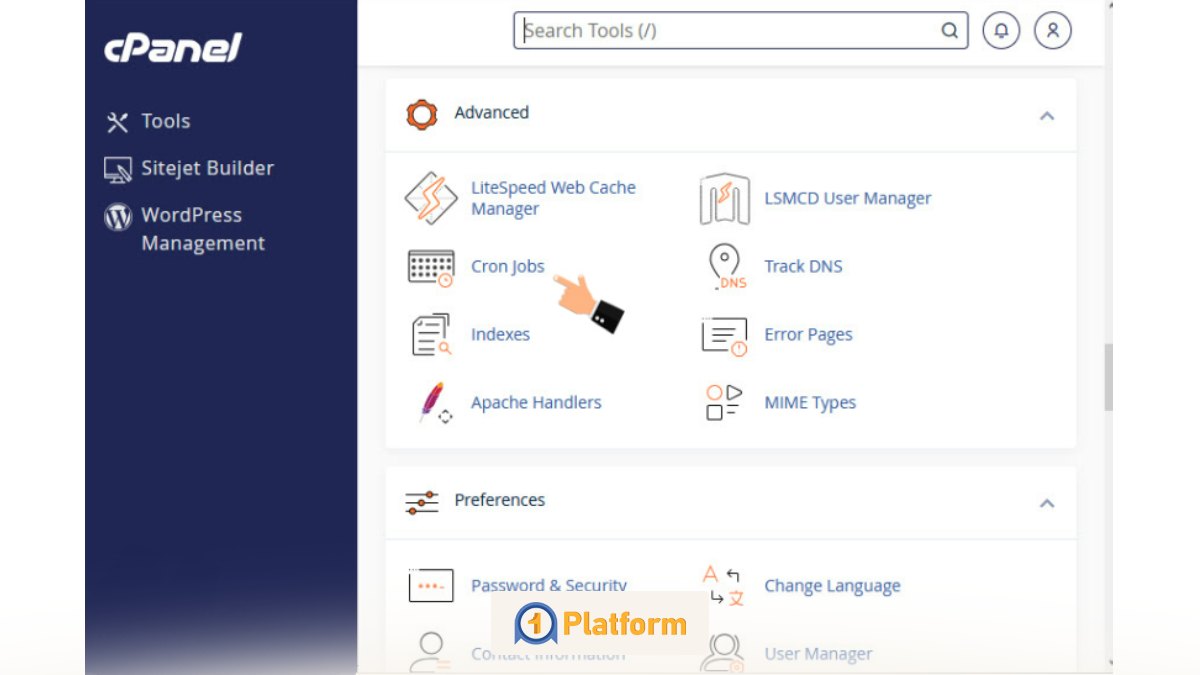Viewport: 1200px width, 675px height.
Task: Click the Apache Handlers feather icon
Action: pos(431,402)
